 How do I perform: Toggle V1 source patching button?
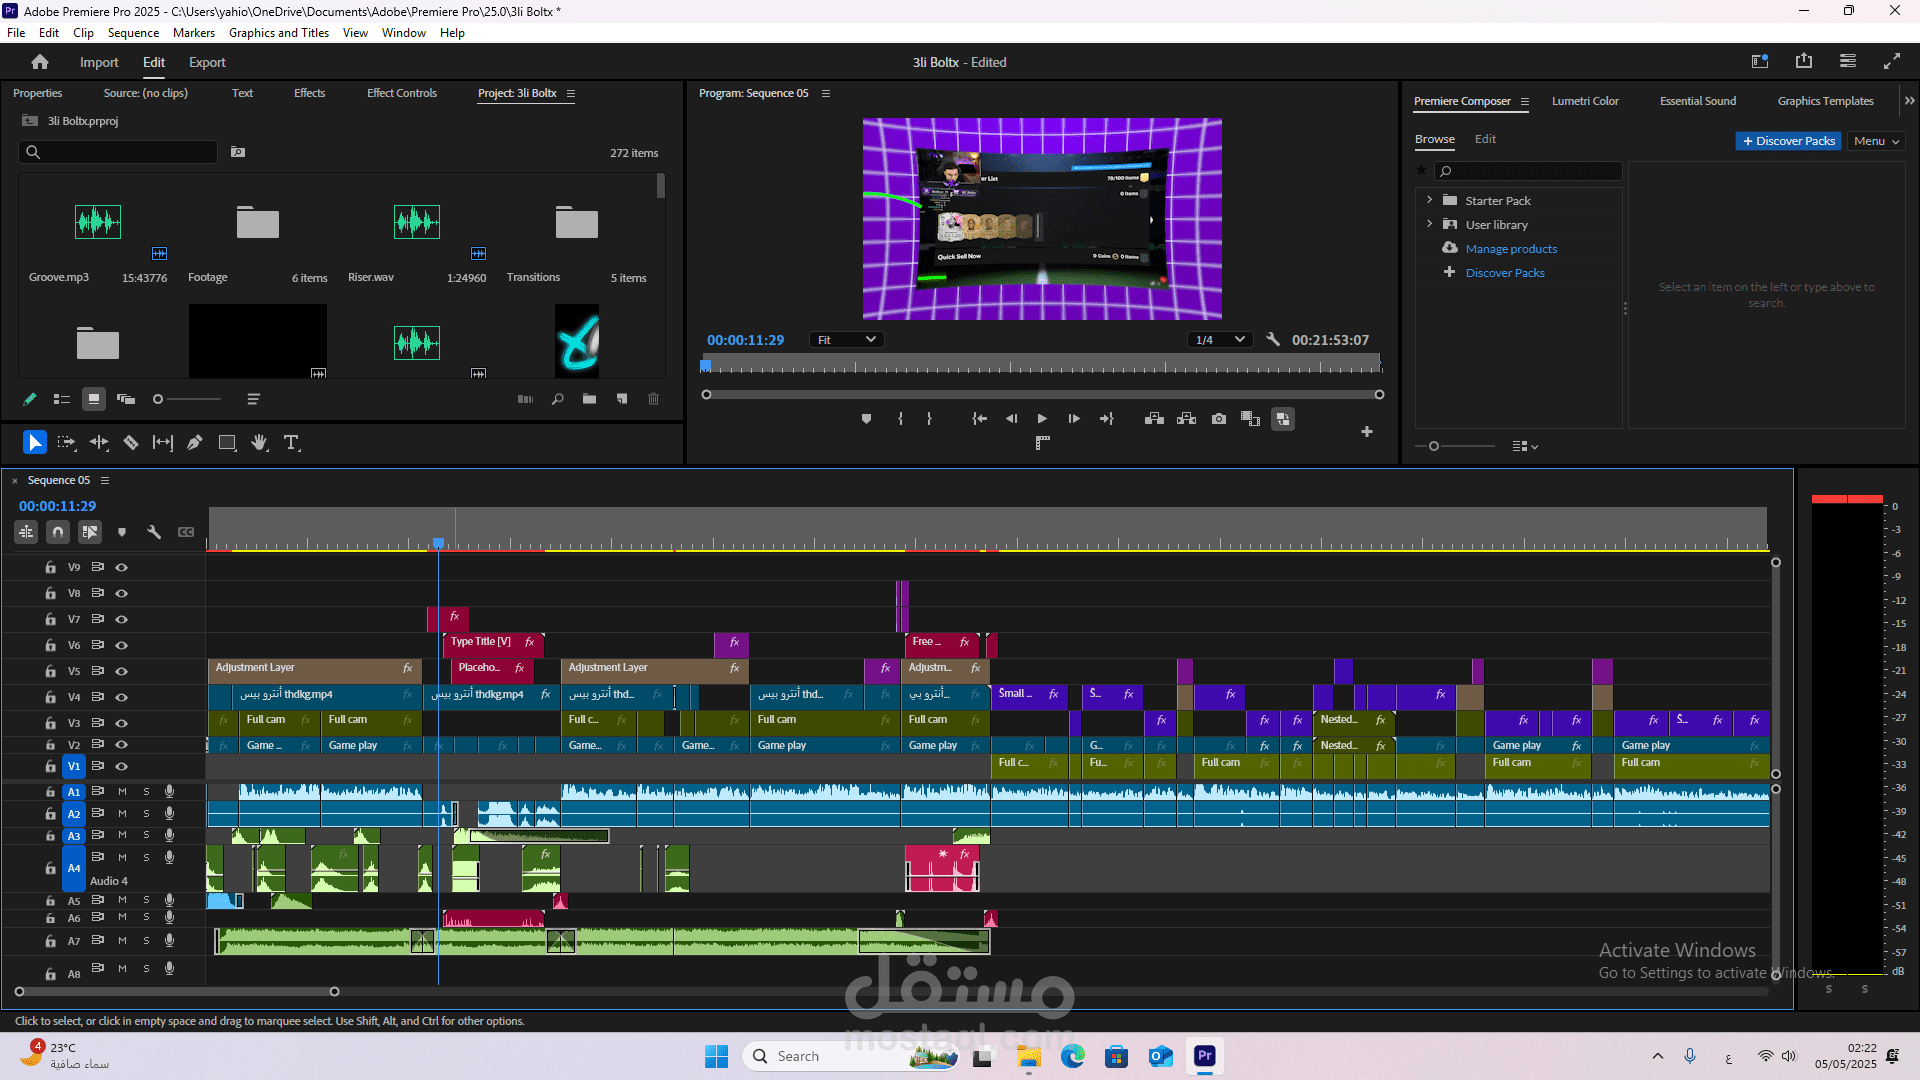click(x=74, y=766)
